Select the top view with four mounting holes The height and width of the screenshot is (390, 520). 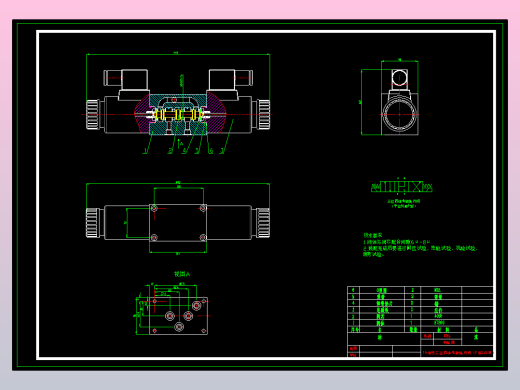[178, 223]
